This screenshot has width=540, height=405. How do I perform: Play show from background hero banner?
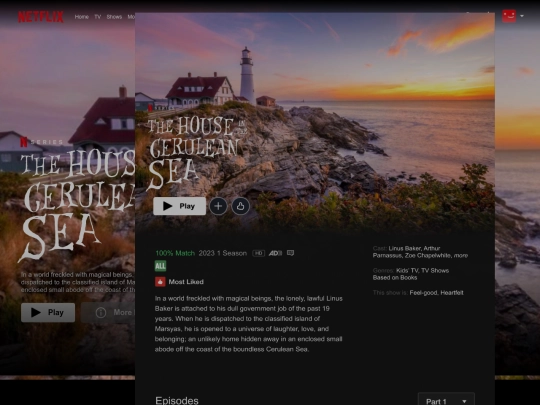(48, 312)
